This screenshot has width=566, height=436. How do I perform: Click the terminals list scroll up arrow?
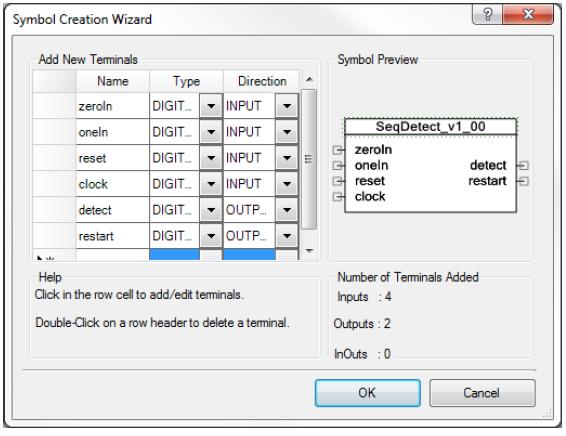[x=309, y=80]
